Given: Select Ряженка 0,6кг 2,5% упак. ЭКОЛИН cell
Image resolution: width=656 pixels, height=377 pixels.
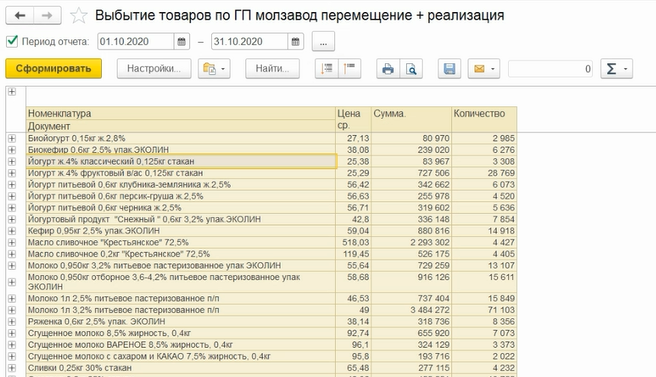Looking at the screenshot, I should (x=181, y=321).
